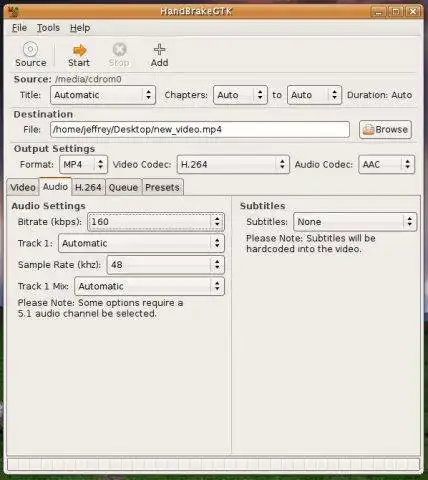The image size is (428, 480).
Task: Click the 'Duration: Auto' label
Action: click(379, 95)
